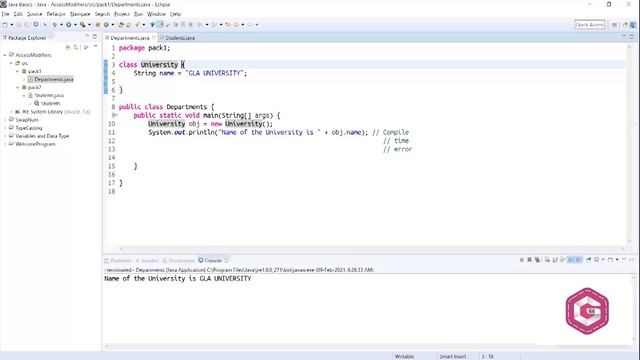This screenshot has height=360, width=640.
Task: Click the New Java Class green icon
Action: coord(106,25)
